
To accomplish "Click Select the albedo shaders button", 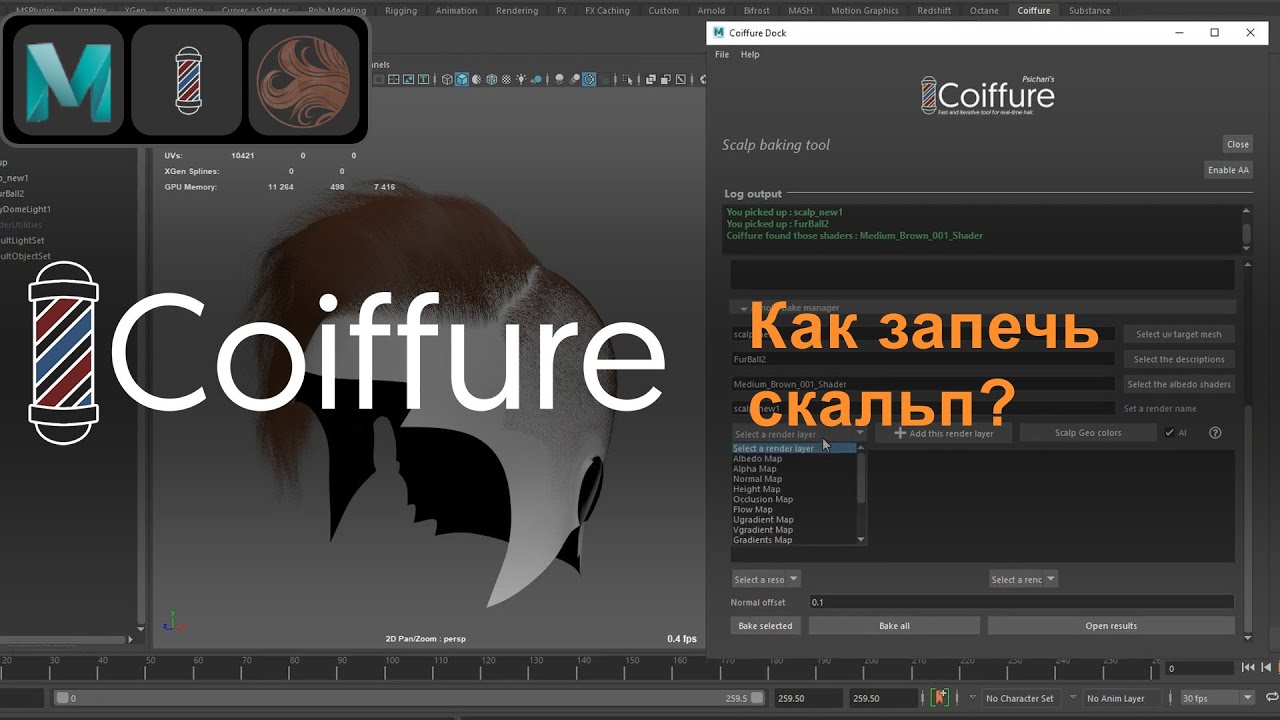I will [x=1179, y=384].
